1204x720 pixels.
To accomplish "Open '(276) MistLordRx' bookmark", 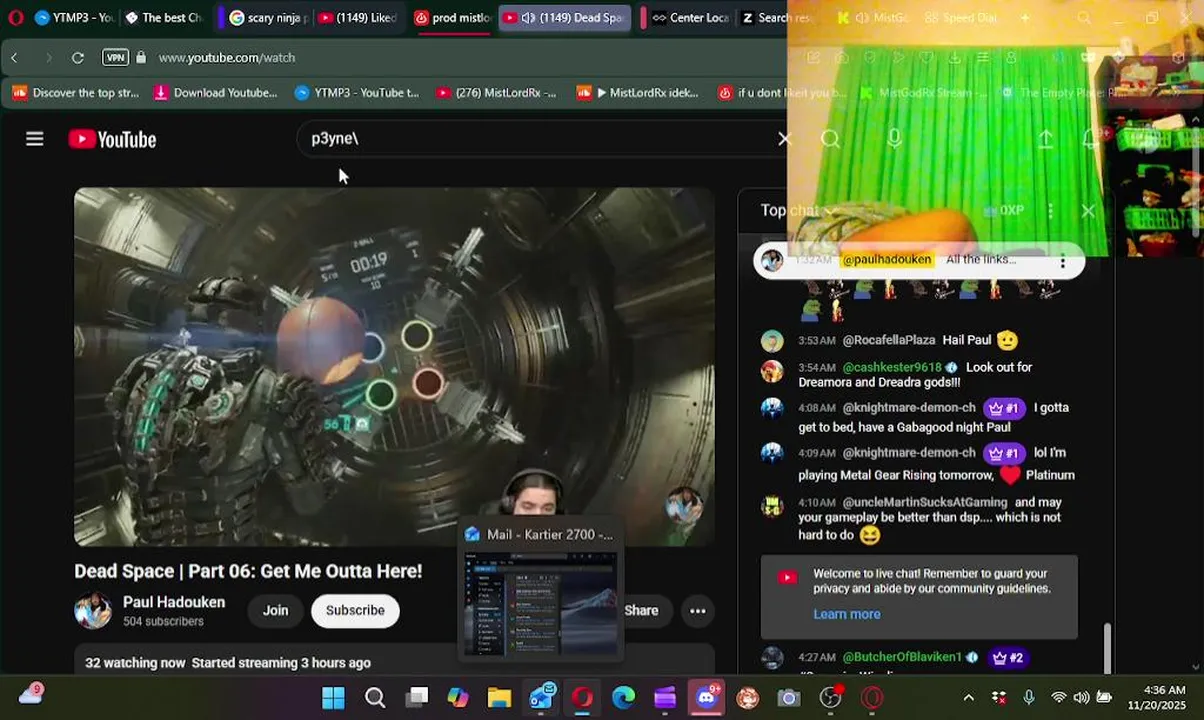I will (496, 93).
